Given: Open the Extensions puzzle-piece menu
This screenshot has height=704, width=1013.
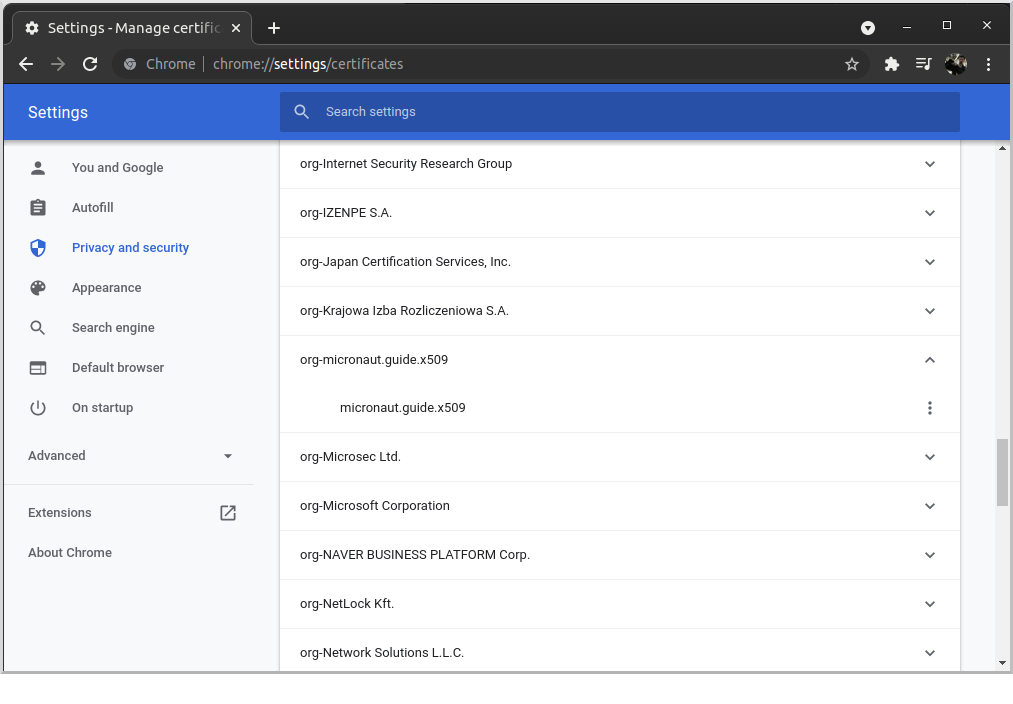Looking at the screenshot, I should click(x=892, y=64).
